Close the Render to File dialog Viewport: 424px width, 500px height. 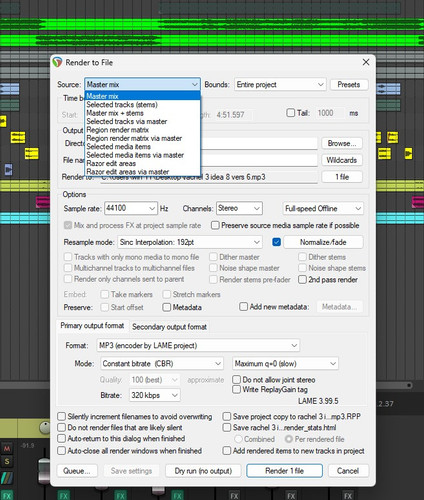point(366,62)
